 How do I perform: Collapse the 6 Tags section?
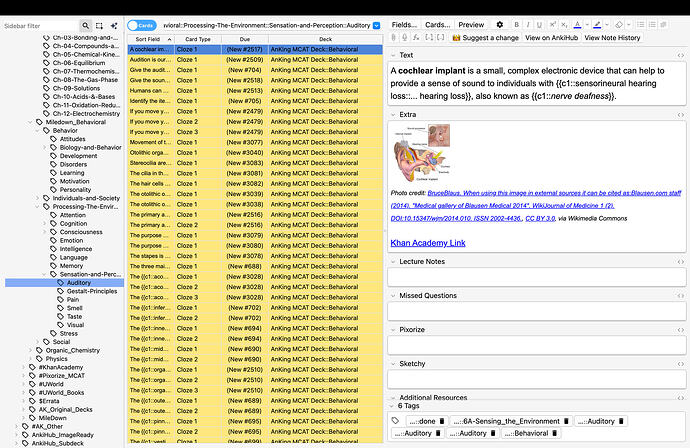[x=392, y=406]
